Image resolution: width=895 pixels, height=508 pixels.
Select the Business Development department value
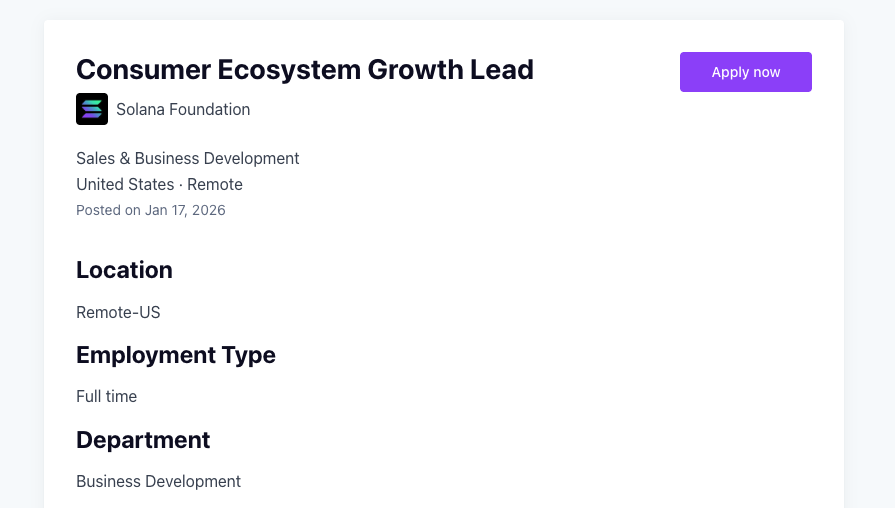[159, 481]
